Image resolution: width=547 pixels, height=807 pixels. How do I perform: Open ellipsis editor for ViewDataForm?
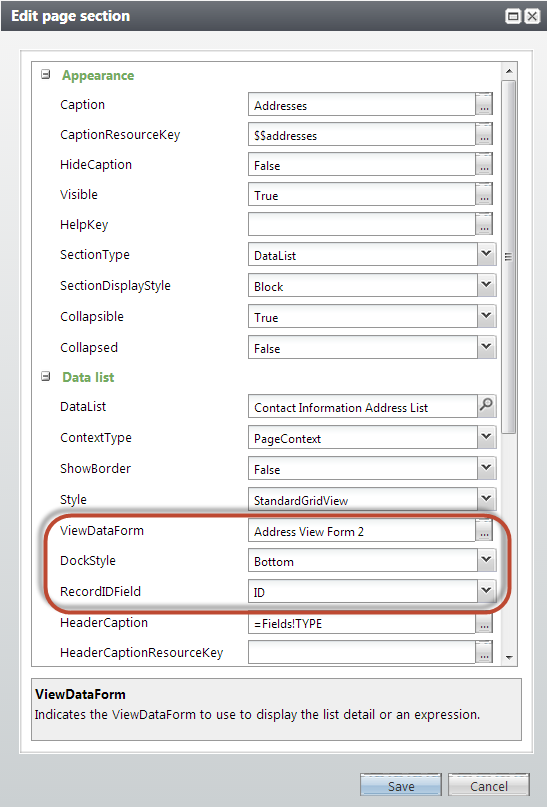[484, 530]
